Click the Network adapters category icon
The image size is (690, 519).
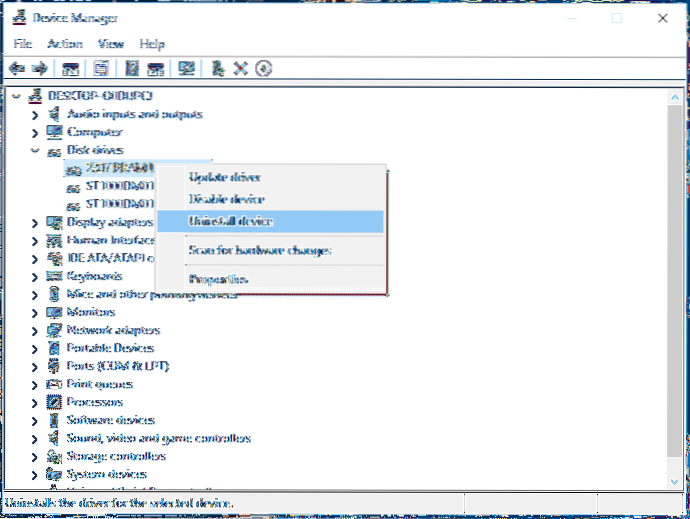(x=54, y=330)
